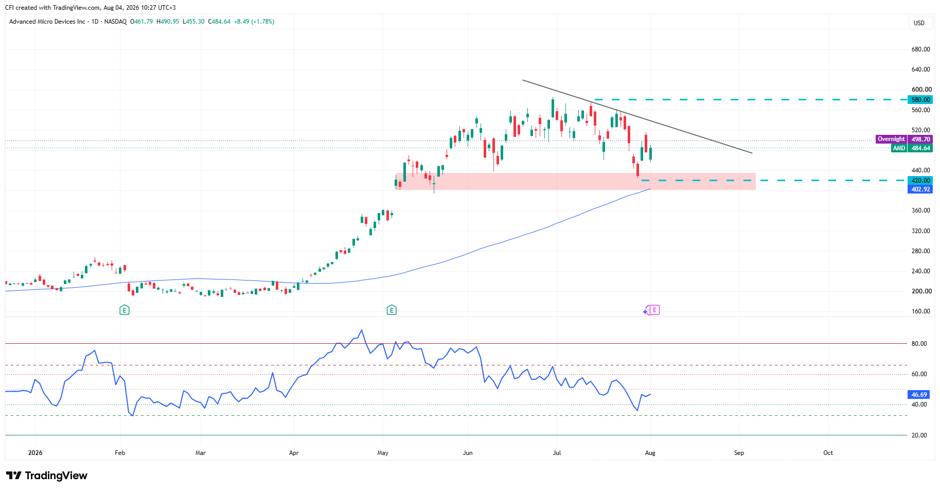
Task: Click the 640.00 price axis label
Action: tap(920, 70)
